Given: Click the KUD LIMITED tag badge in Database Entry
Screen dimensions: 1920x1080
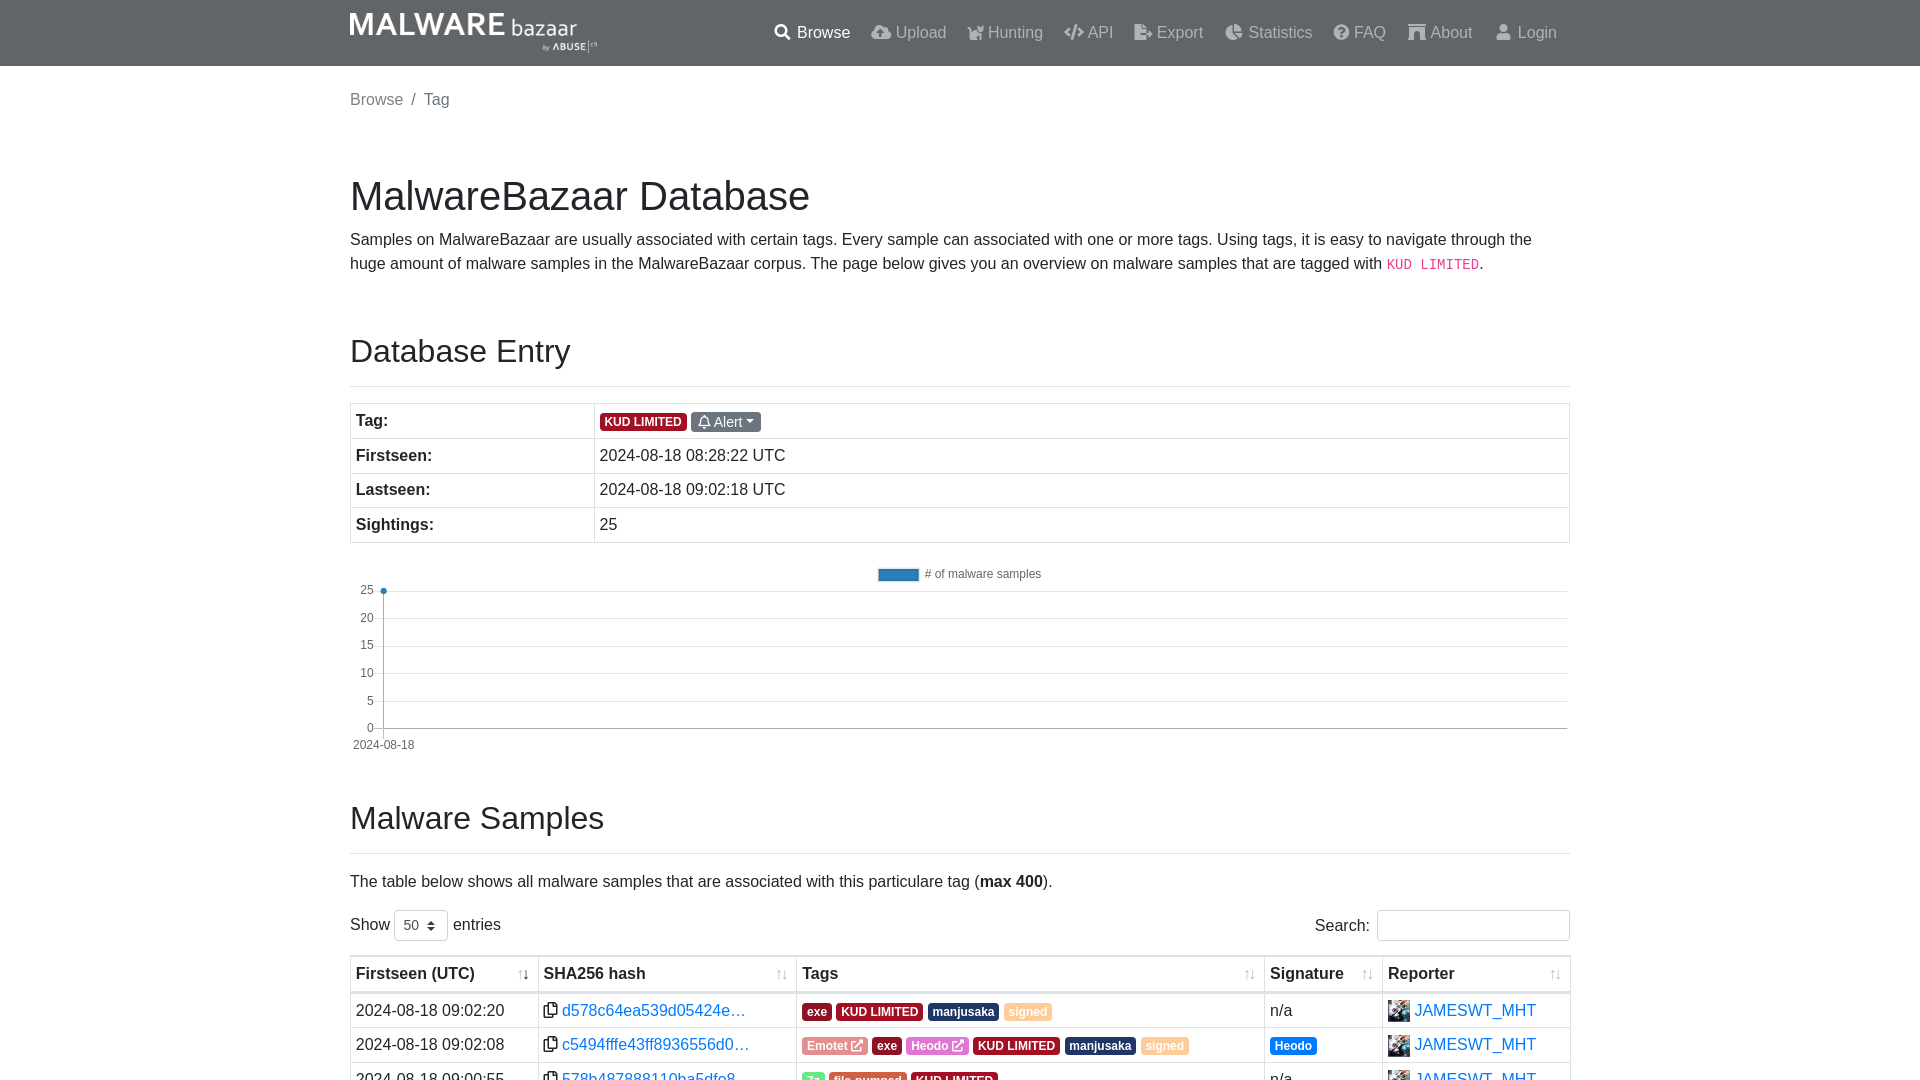Looking at the screenshot, I should [643, 422].
